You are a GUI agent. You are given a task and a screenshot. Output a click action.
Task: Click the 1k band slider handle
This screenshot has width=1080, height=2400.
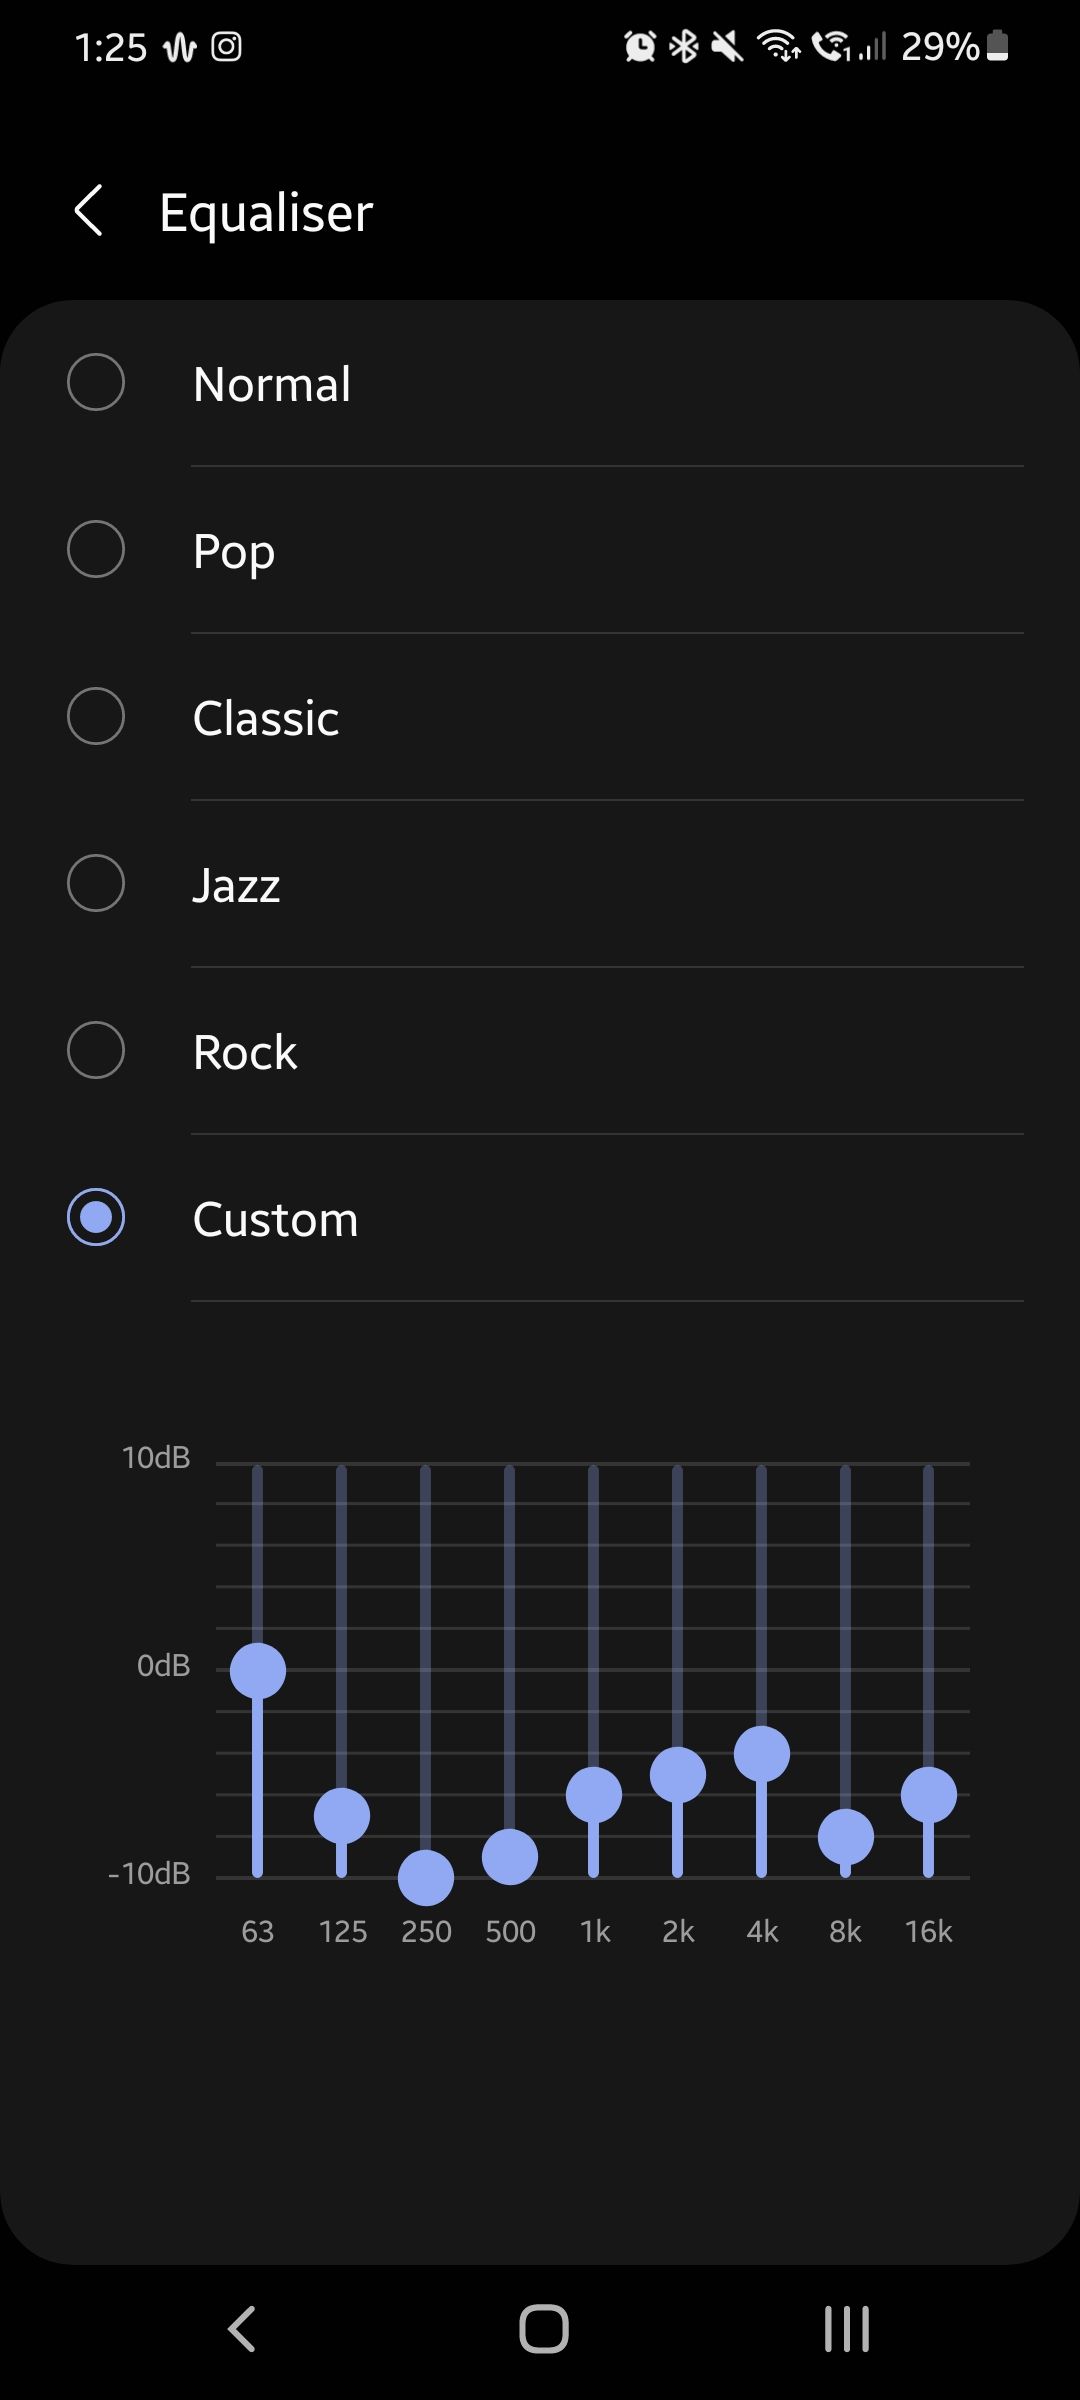(594, 1795)
